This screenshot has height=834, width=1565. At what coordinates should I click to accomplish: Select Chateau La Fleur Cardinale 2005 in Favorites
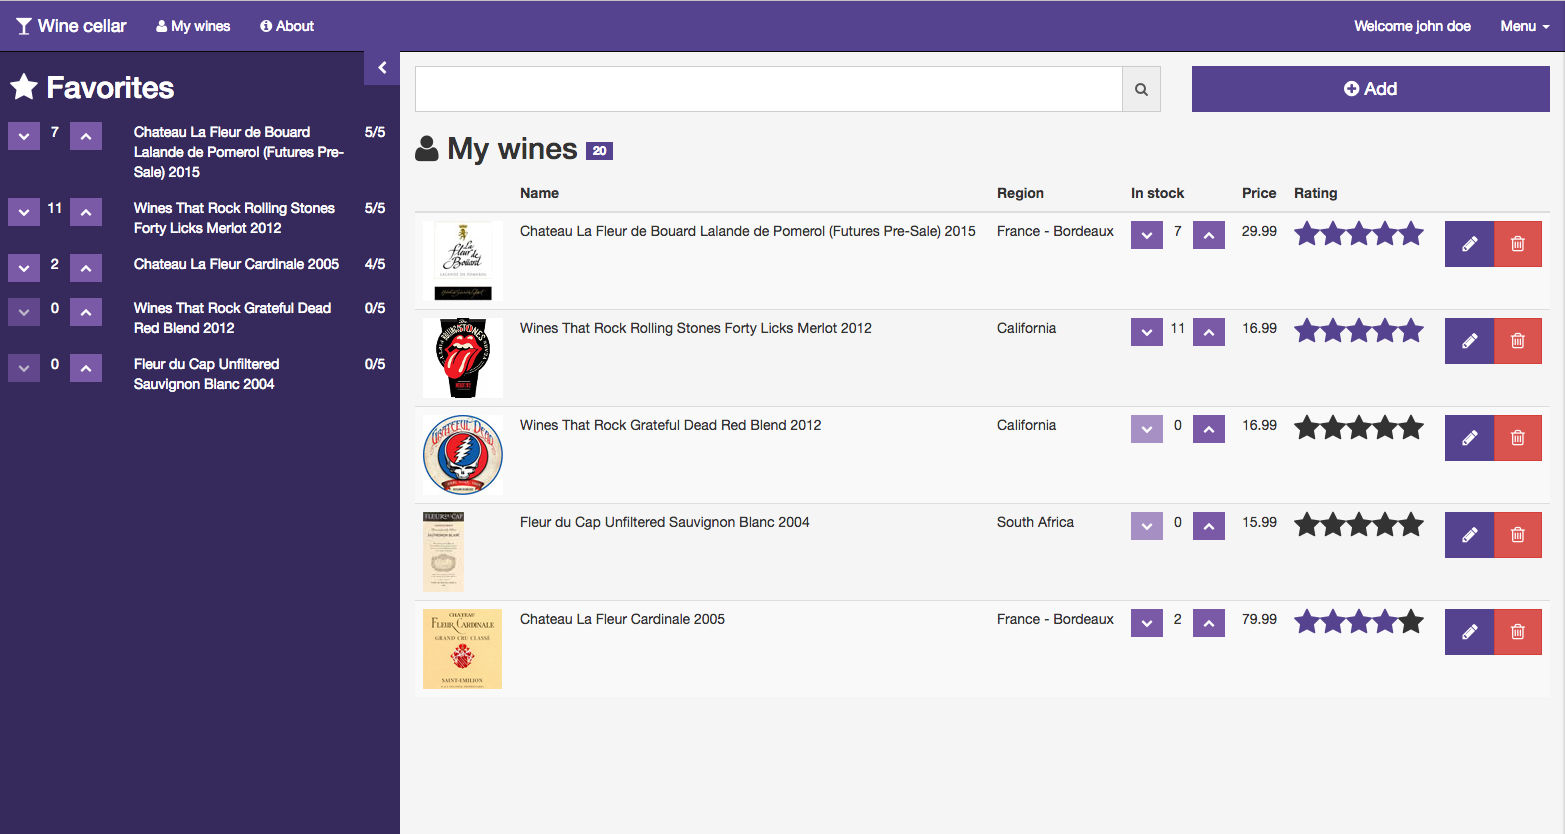click(x=236, y=264)
